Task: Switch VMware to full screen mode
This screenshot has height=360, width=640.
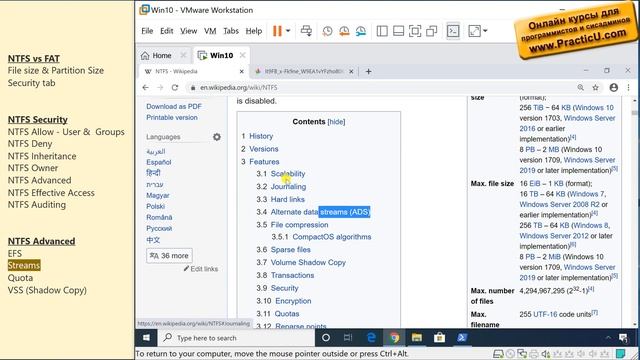Action: [x=415, y=31]
